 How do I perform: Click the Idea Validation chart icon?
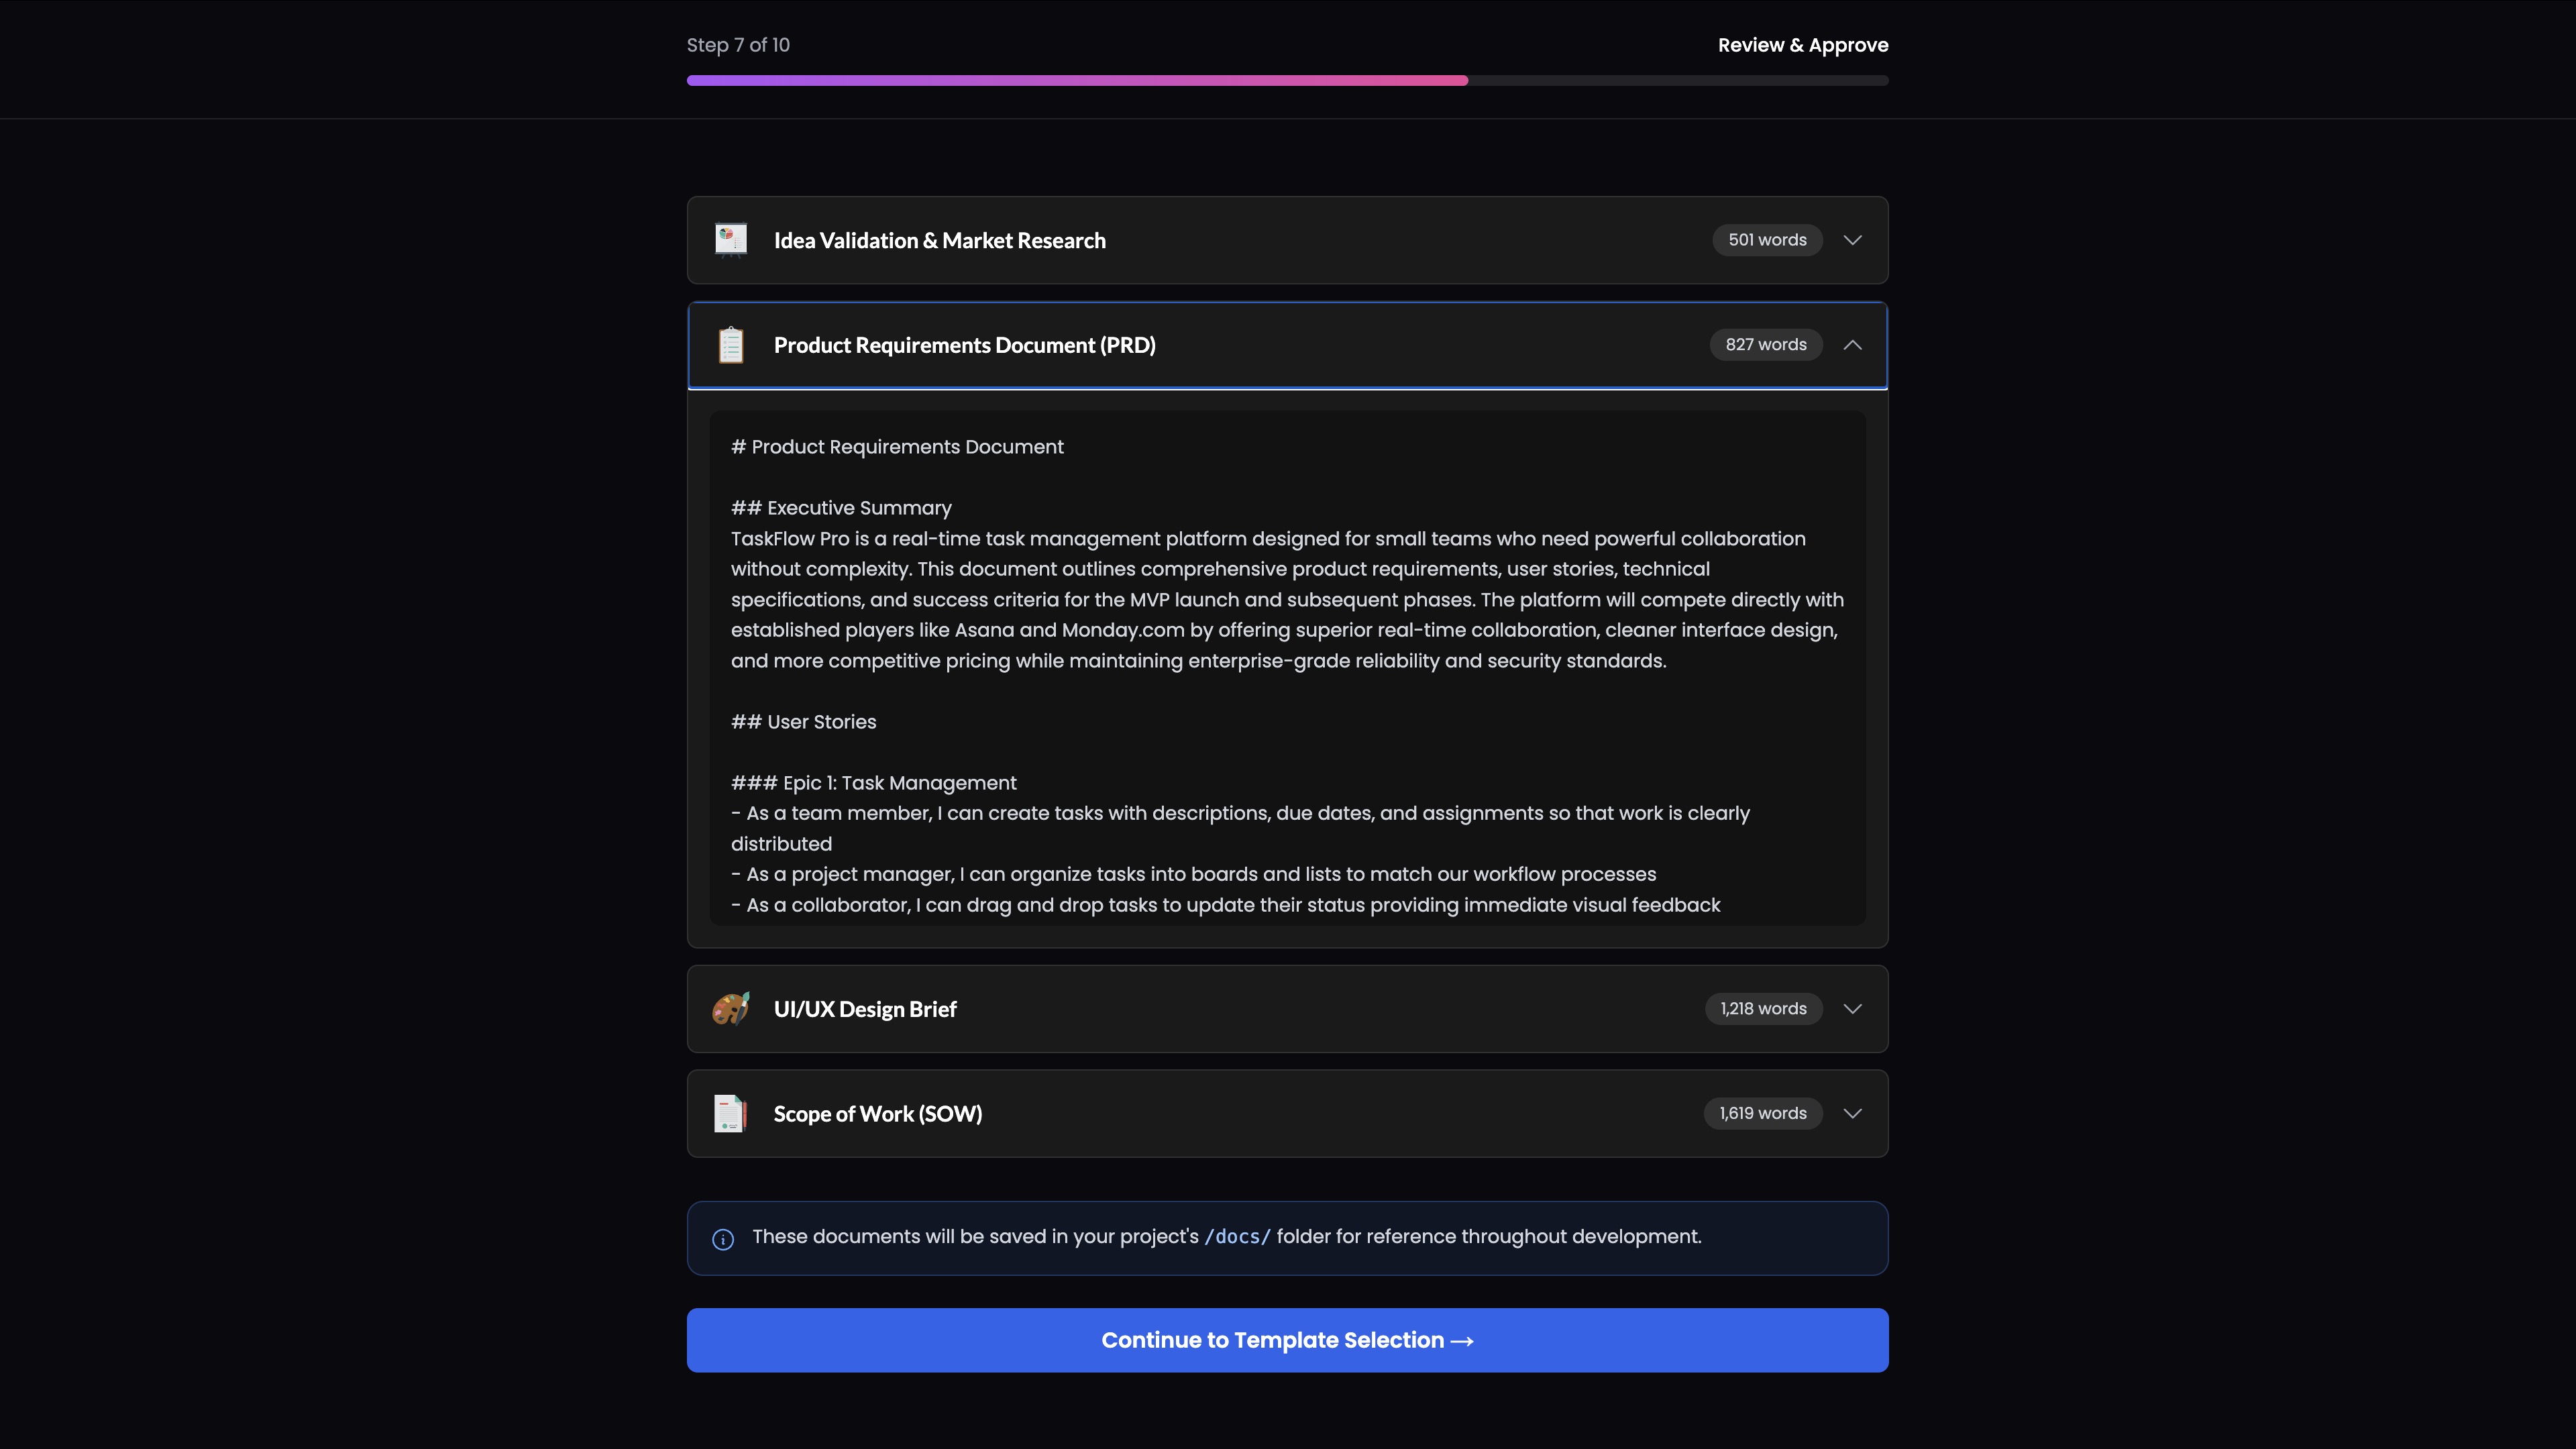point(731,240)
